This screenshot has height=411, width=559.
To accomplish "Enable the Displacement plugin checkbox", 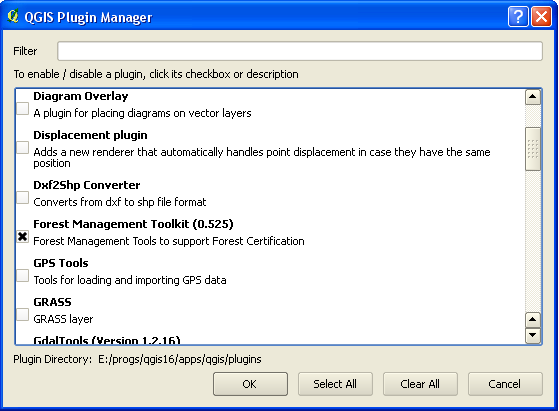I will (22, 147).
